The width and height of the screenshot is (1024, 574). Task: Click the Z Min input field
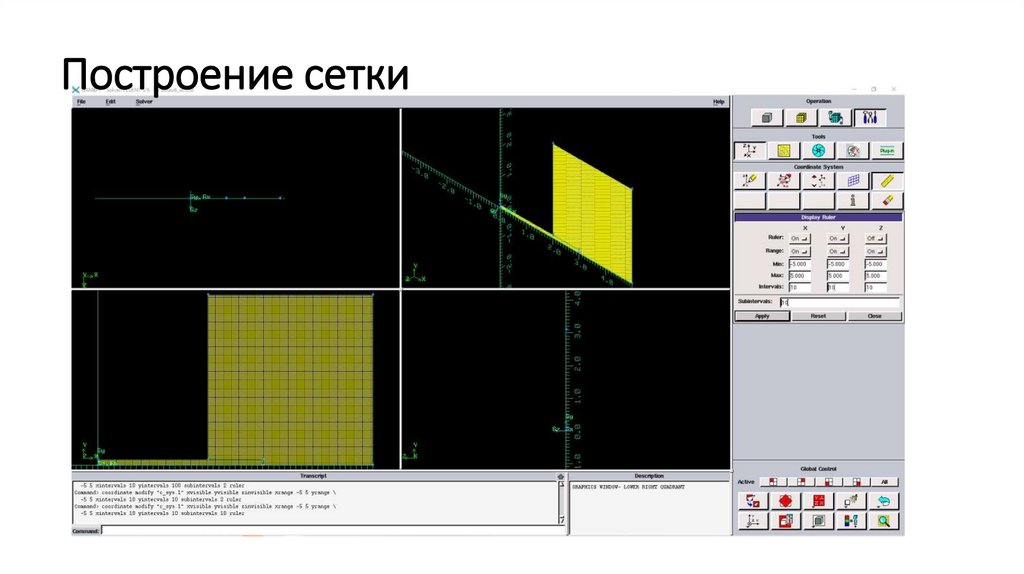point(875,264)
